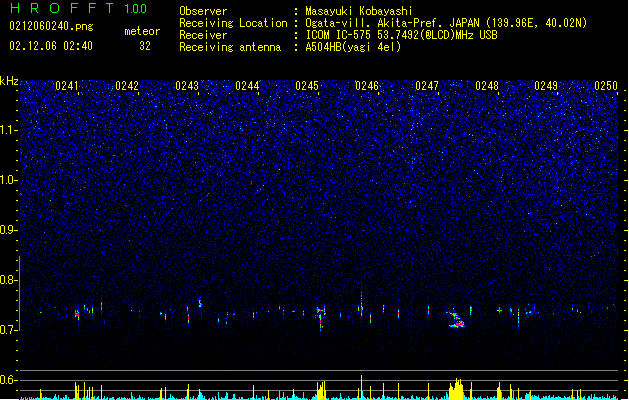
Task: Click the 0.6 frequency axis label
Action: tap(9, 380)
